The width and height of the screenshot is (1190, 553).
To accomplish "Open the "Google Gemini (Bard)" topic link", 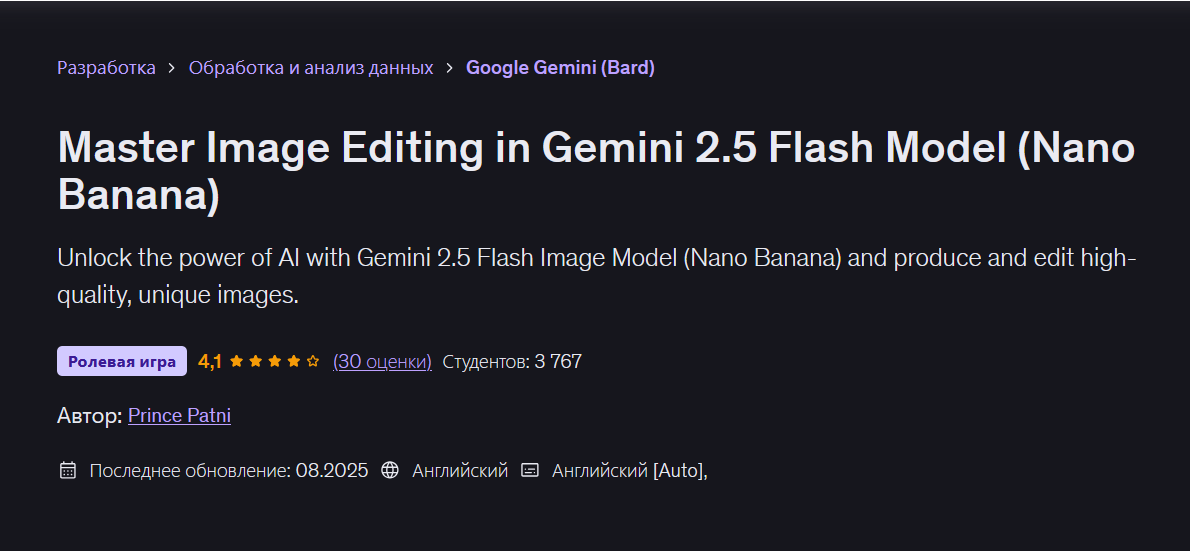I will 560,68.
